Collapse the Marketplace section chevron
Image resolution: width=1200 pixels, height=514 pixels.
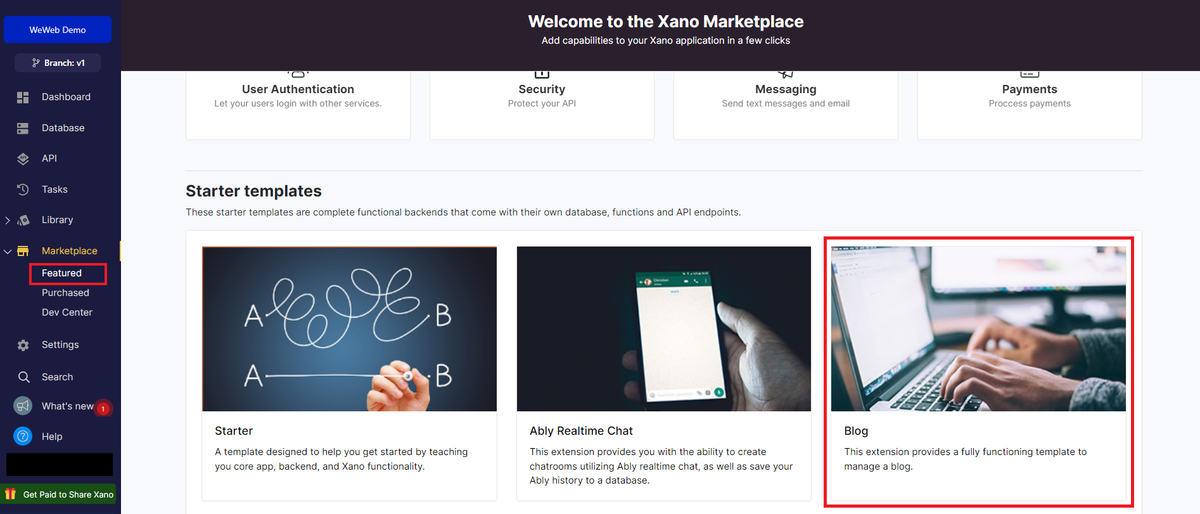click(8, 251)
